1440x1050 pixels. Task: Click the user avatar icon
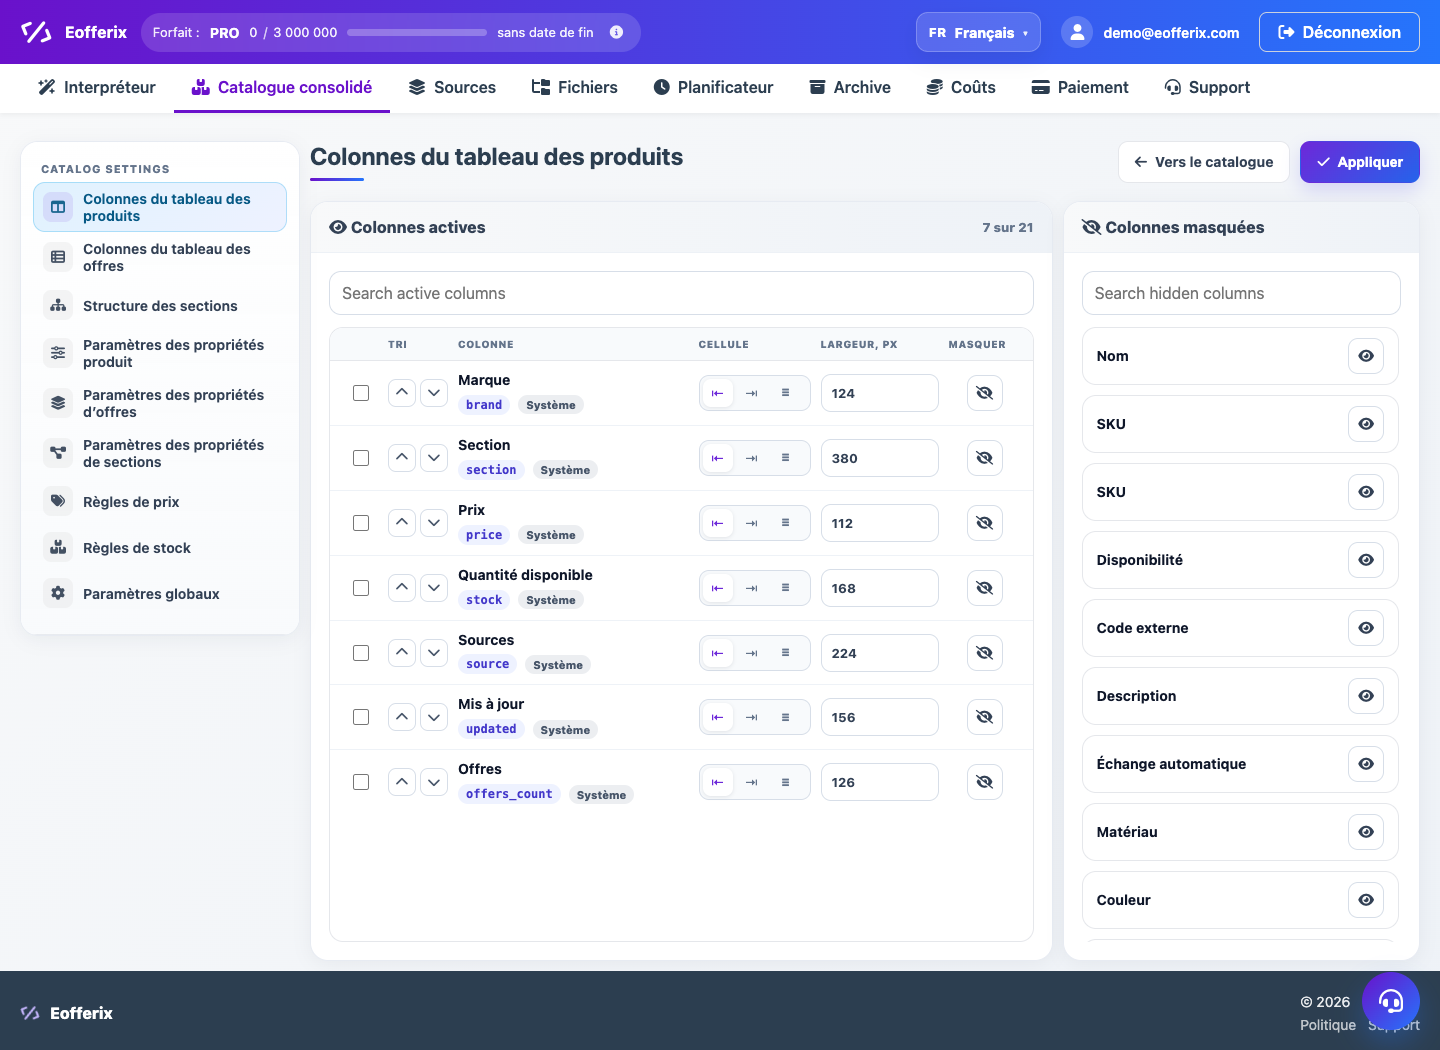(x=1077, y=32)
